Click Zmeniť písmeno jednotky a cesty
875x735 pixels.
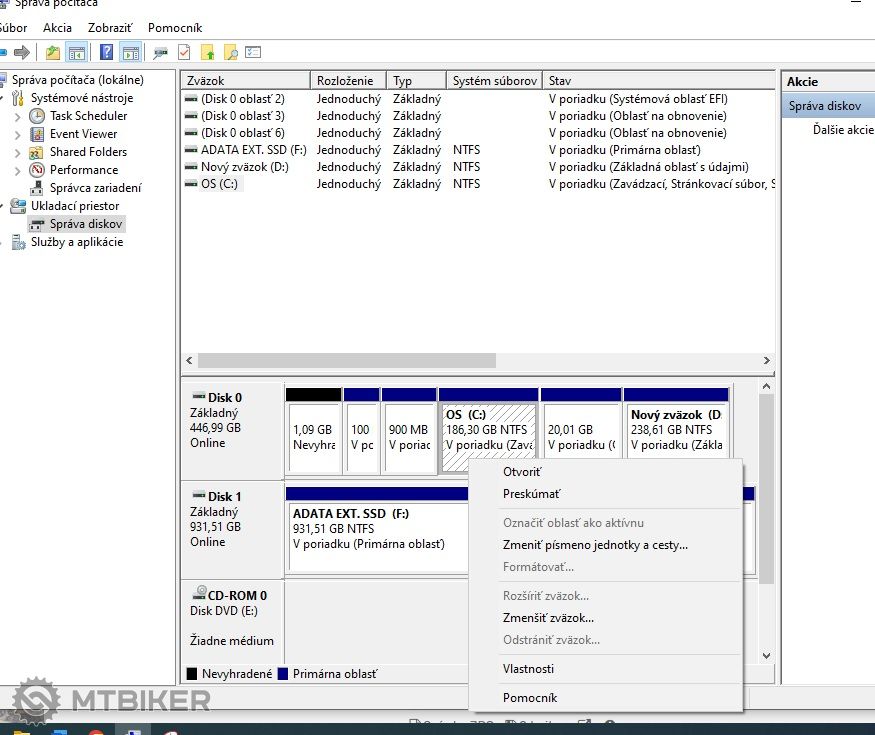pyautogui.click(x=595, y=545)
